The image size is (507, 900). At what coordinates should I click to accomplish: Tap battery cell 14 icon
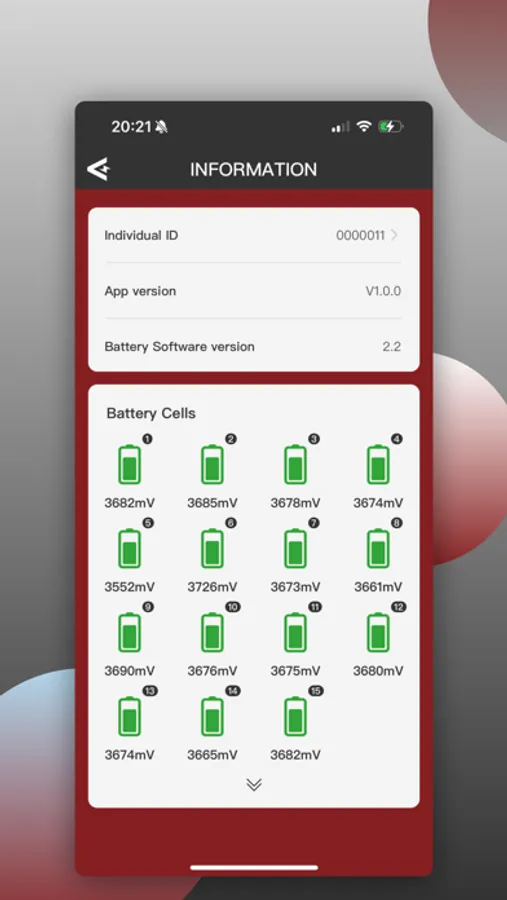(x=212, y=716)
